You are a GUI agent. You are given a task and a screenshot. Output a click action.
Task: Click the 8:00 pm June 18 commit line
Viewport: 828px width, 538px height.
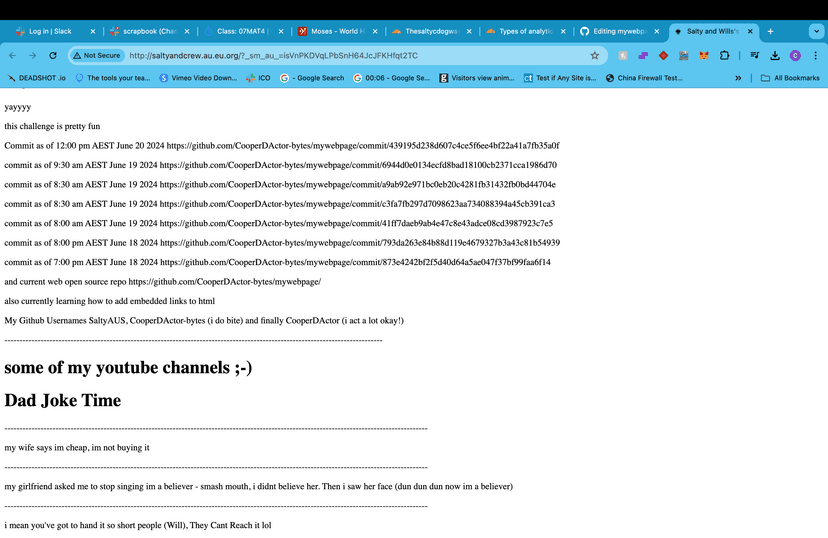click(282, 243)
